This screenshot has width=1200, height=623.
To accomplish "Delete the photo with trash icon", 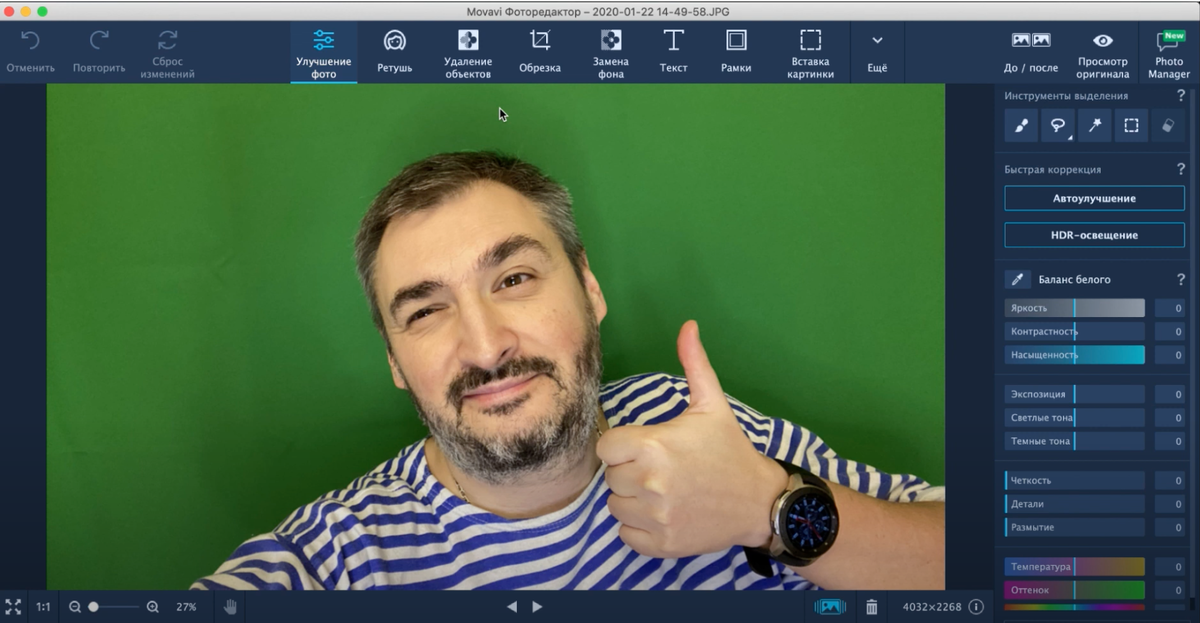I will click(x=872, y=607).
